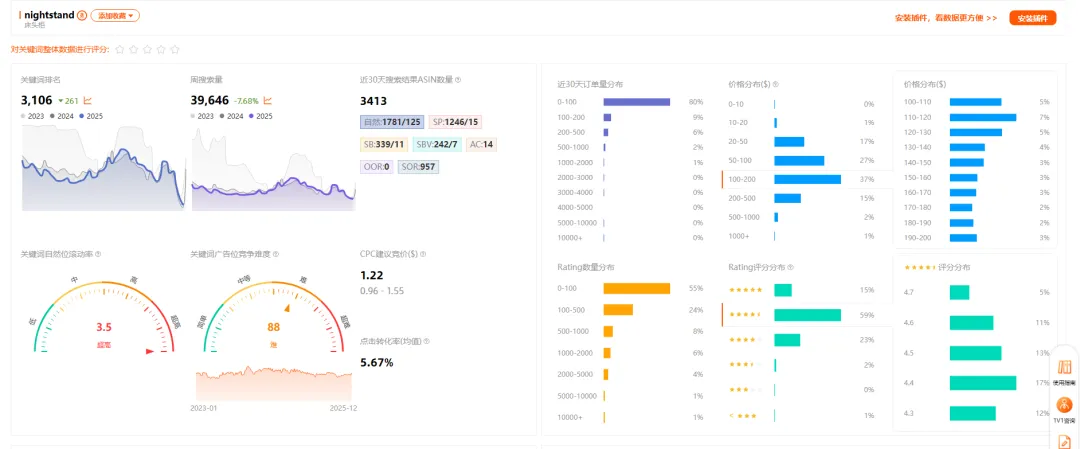This screenshot has width=1080, height=449.
Task: Open the 使用指南 floating sidebar icon
Action: (x=1065, y=372)
